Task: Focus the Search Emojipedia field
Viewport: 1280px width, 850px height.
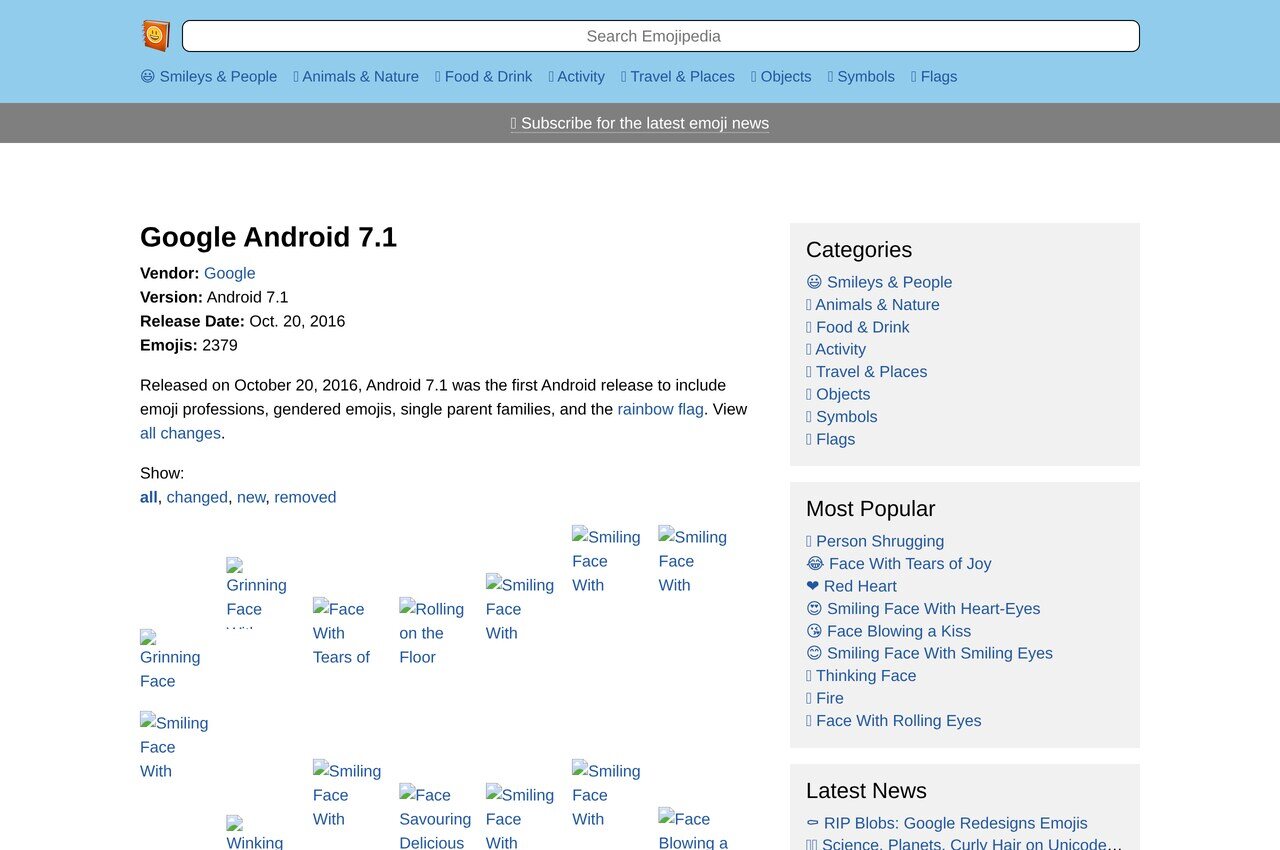Action: (x=661, y=36)
